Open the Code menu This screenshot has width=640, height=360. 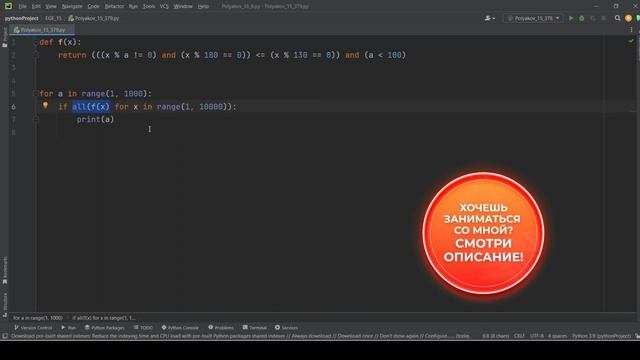pyautogui.click(x=93, y=6)
